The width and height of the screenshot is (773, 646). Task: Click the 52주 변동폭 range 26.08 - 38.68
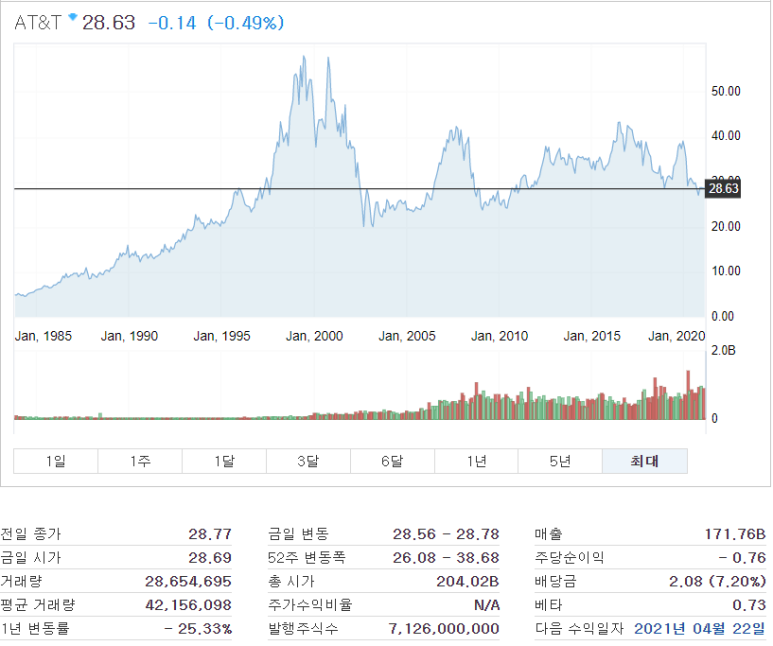(x=446, y=558)
